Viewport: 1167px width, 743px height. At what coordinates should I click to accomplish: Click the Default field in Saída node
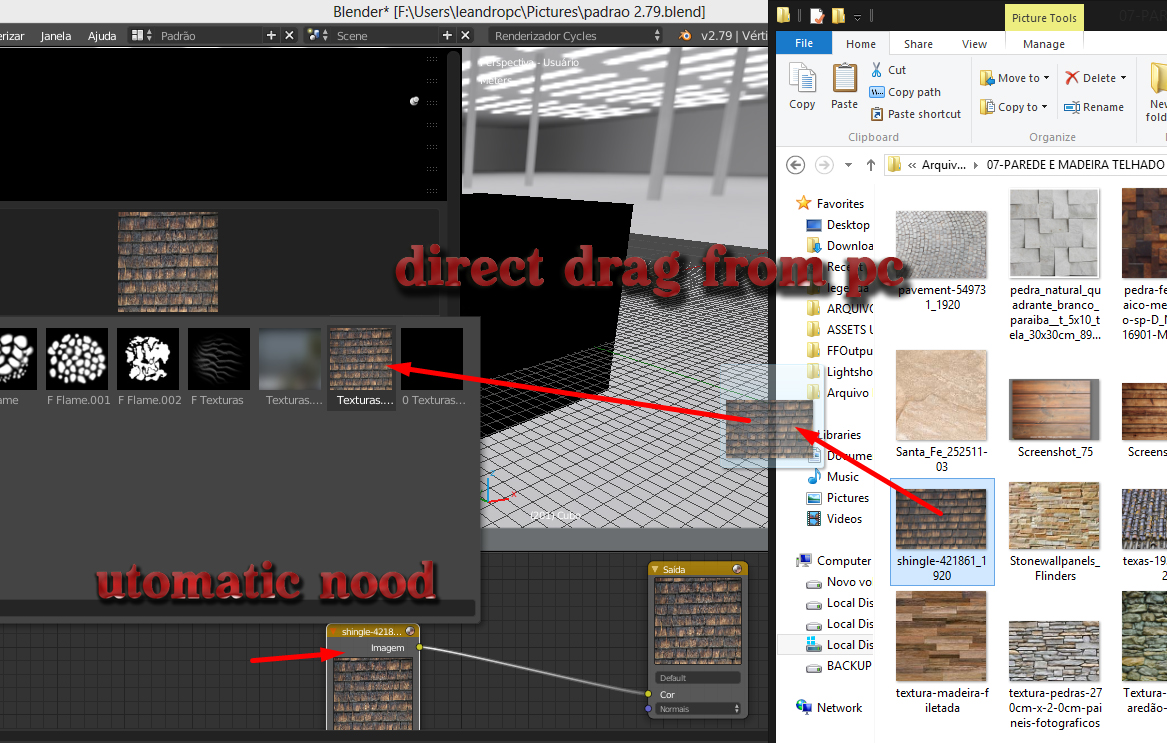[697, 678]
